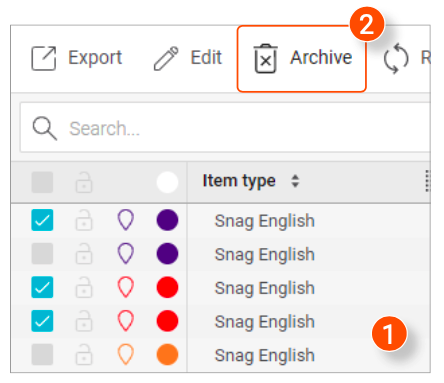This screenshot has width=444, height=383.
Task: Focus the Search field
Action: pyautogui.click(x=225, y=128)
